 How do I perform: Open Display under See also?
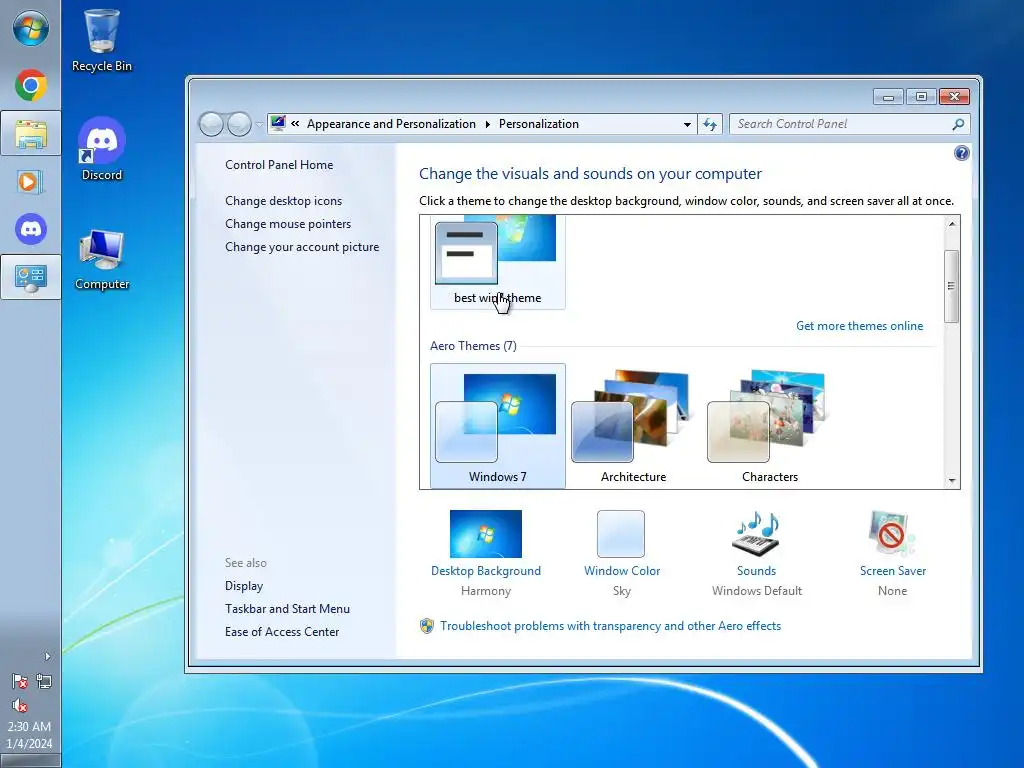pyautogui.click(x=244, y=586)
